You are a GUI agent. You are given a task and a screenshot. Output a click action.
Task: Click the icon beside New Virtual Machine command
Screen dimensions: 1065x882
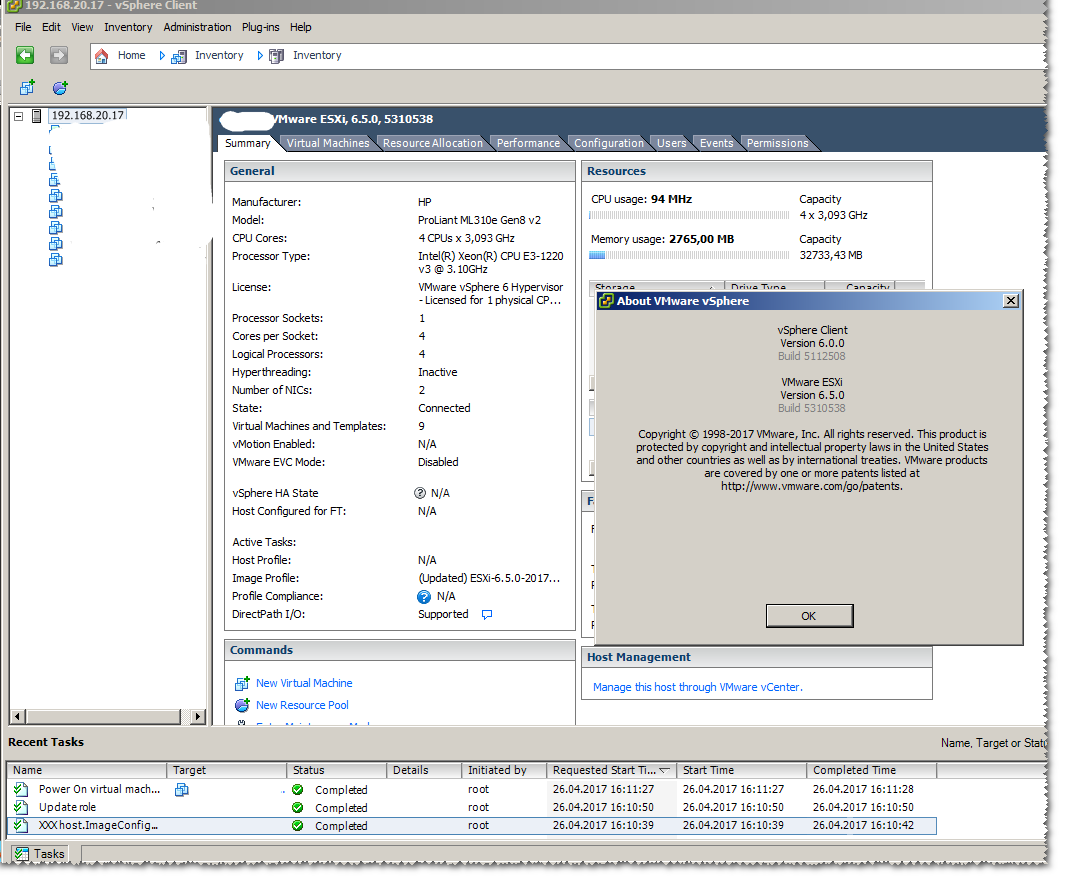pos(242,684)
